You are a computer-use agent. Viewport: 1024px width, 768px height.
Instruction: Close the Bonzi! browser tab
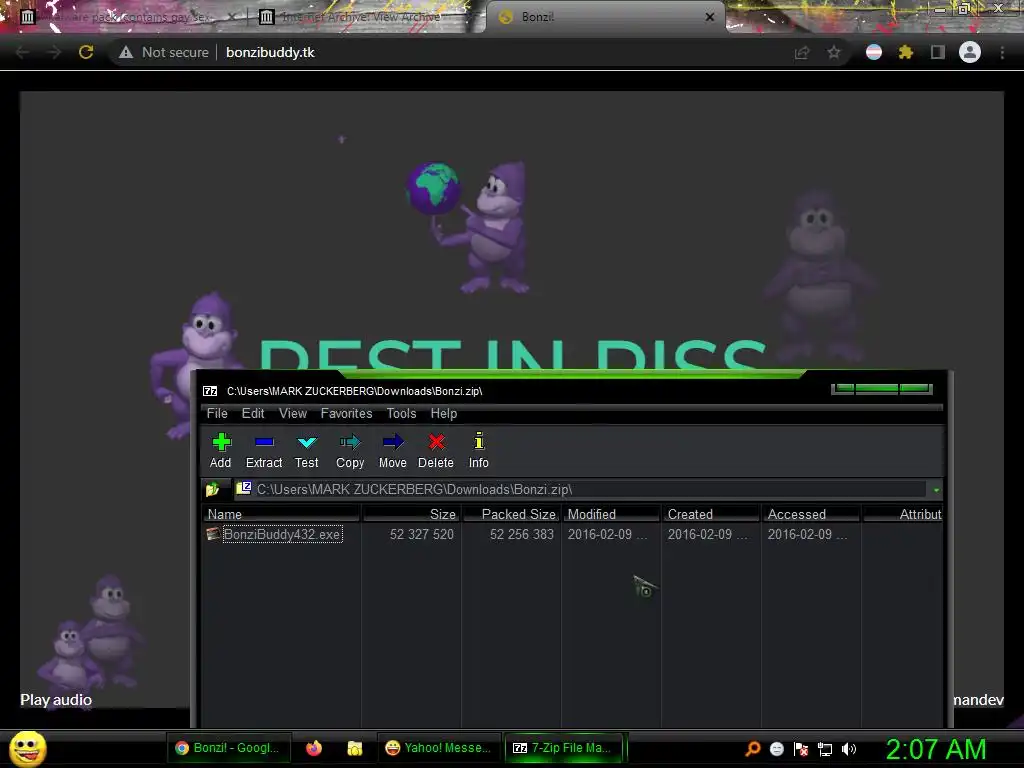click(710, 17)
